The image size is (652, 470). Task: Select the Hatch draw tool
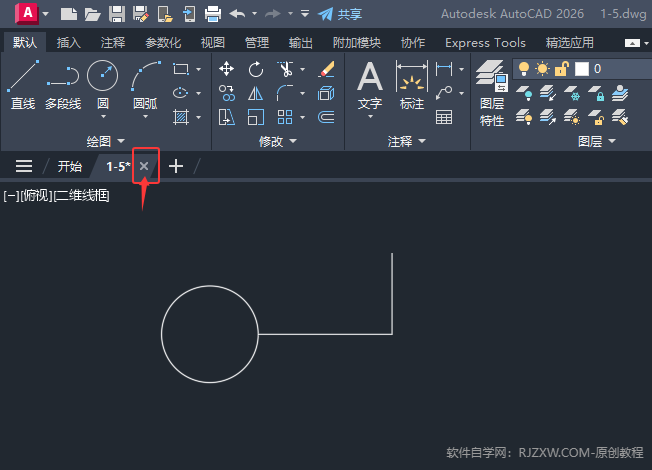pyautogui.click(x=181, y=117)
